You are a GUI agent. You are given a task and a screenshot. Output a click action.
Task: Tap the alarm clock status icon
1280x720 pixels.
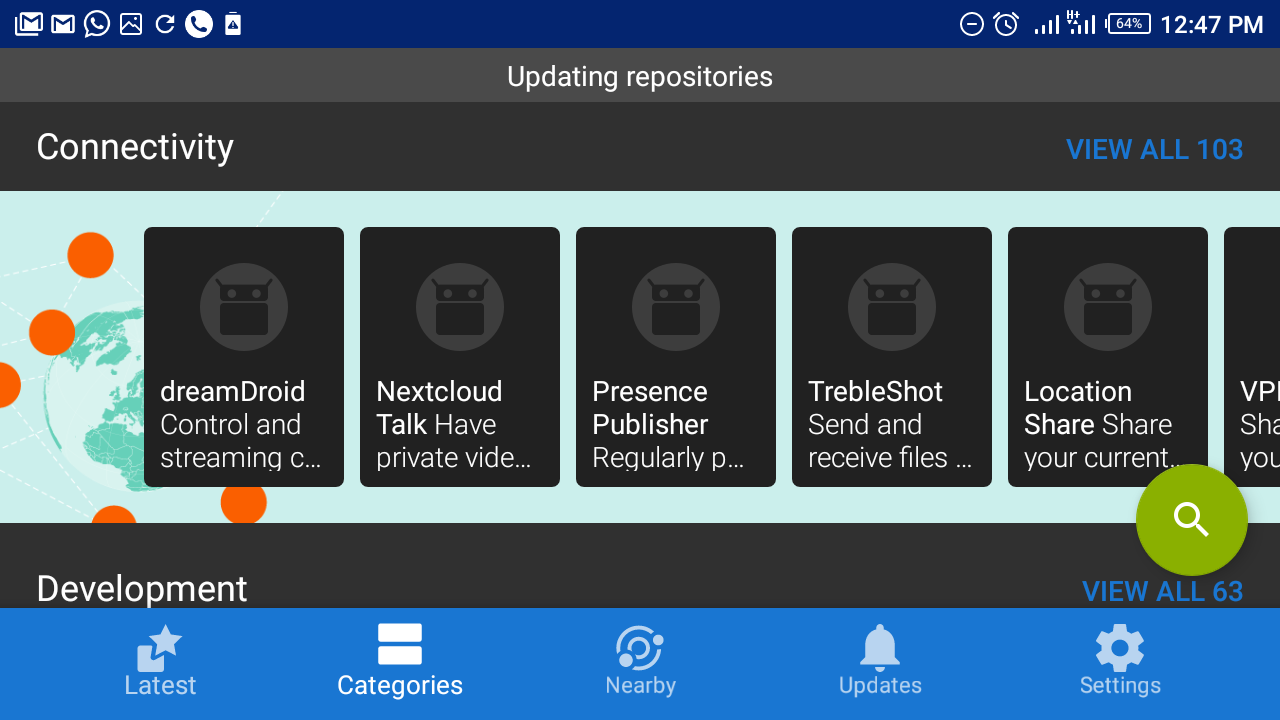pos(1006,24)
